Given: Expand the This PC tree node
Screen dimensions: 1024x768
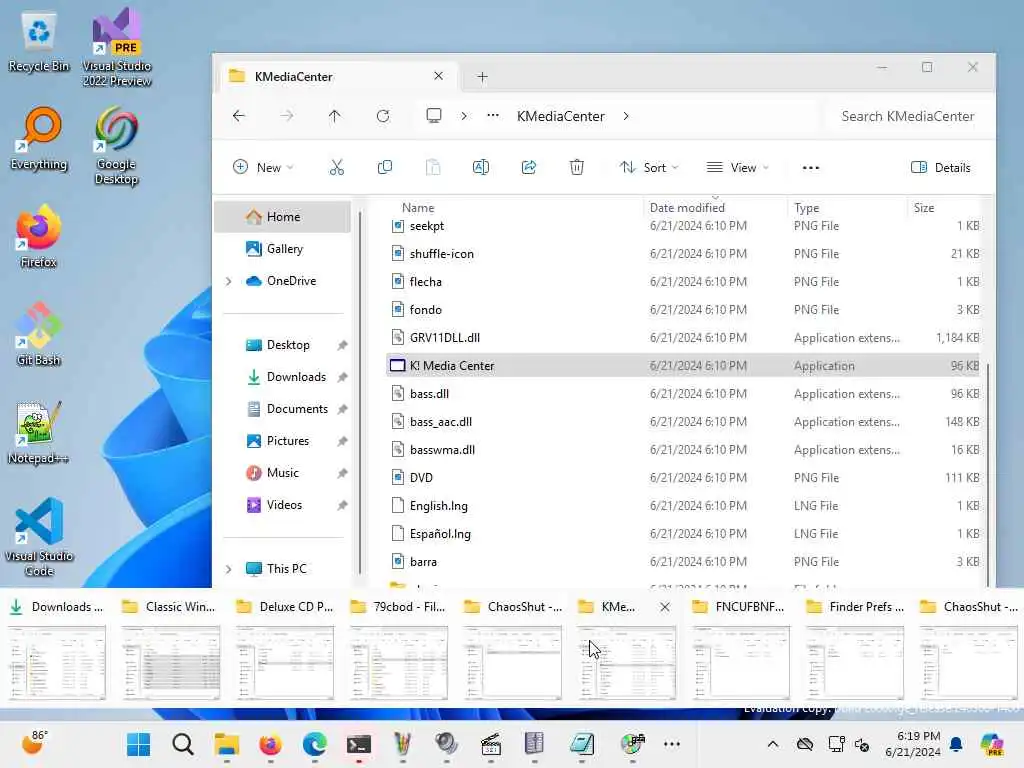Looking at the screenshot, I should tap(229, 569).
